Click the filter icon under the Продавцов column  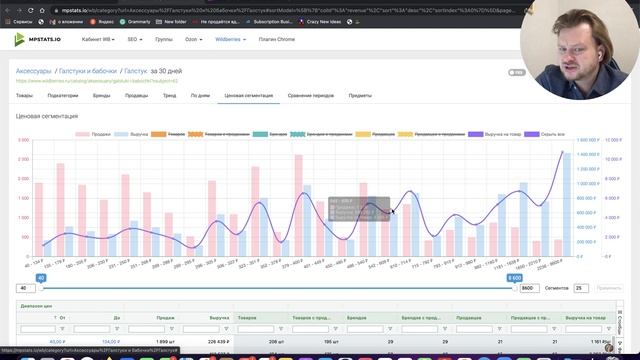coord(500,329)
